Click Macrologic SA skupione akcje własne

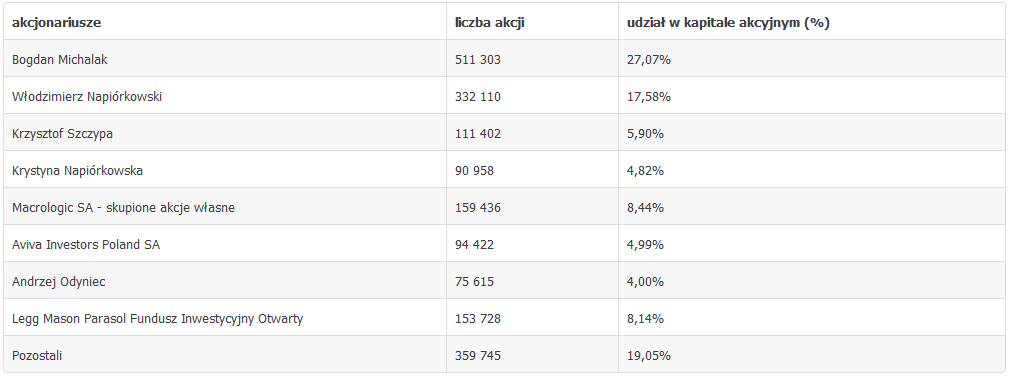coord(123,207)
